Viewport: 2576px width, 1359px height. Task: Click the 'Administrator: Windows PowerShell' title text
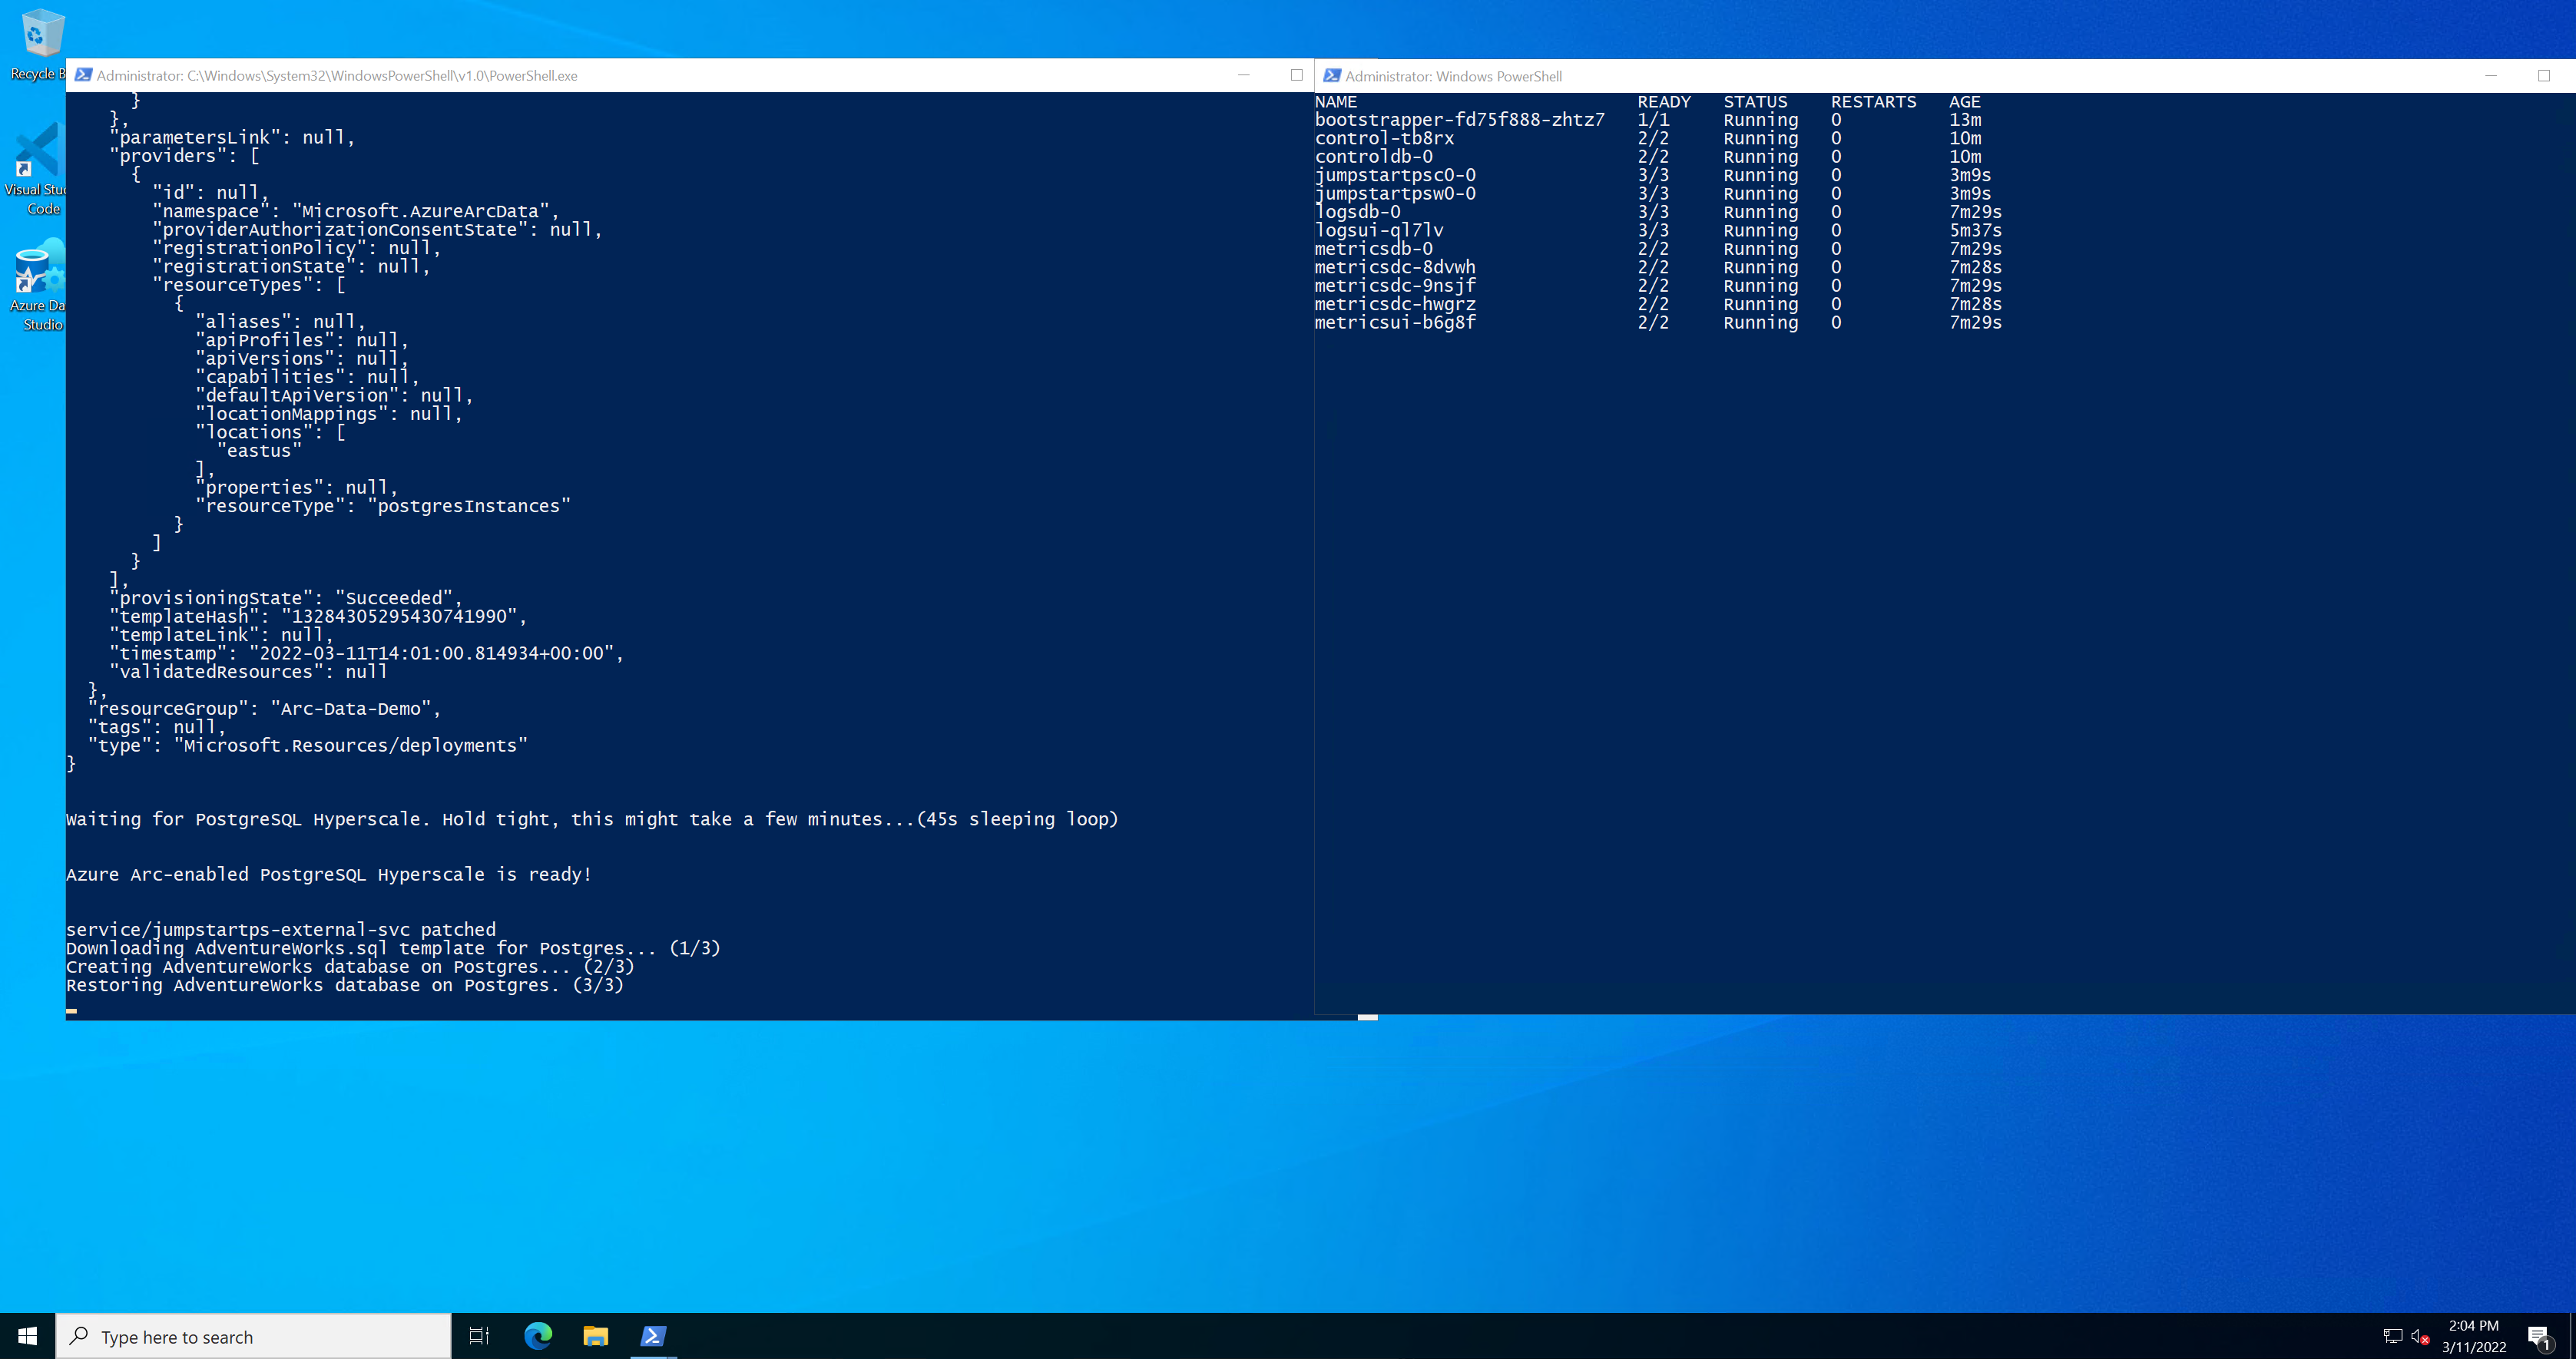(x=1453, y=76)
